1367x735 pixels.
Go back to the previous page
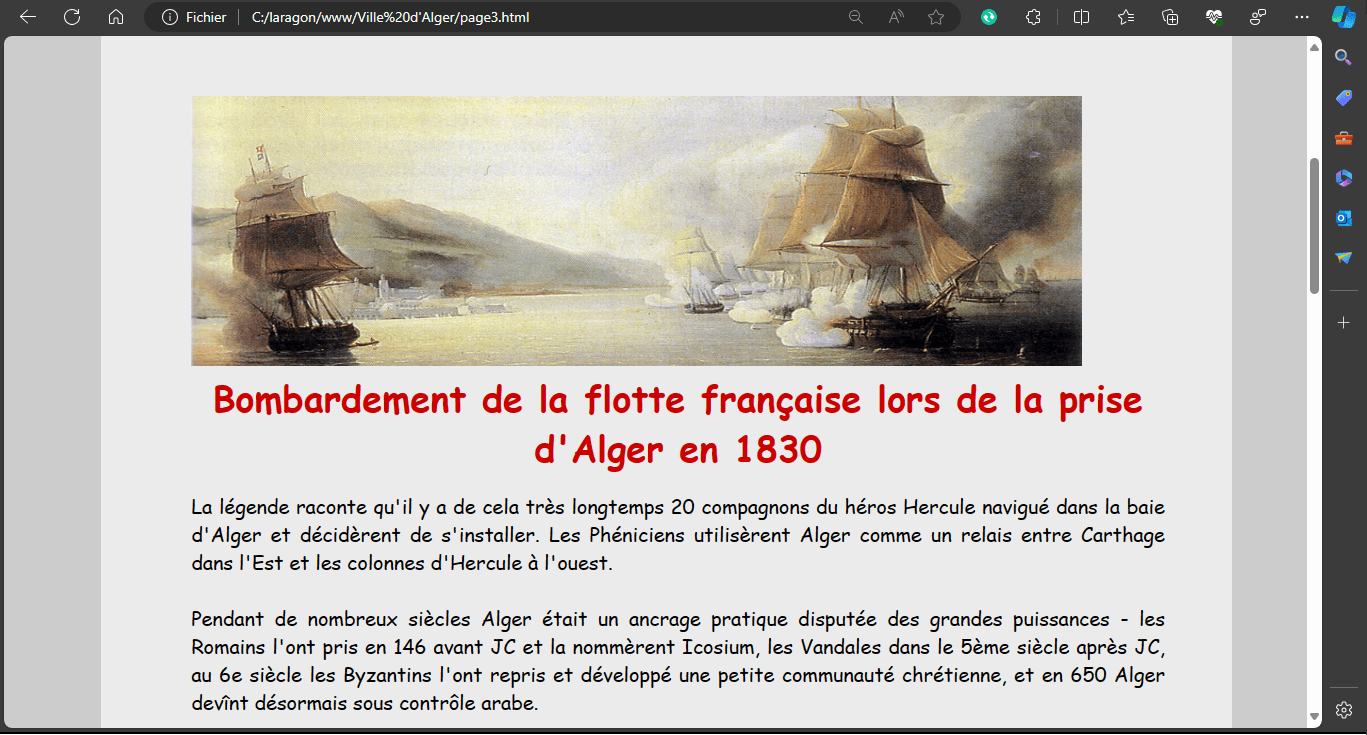tap(27, 17)
